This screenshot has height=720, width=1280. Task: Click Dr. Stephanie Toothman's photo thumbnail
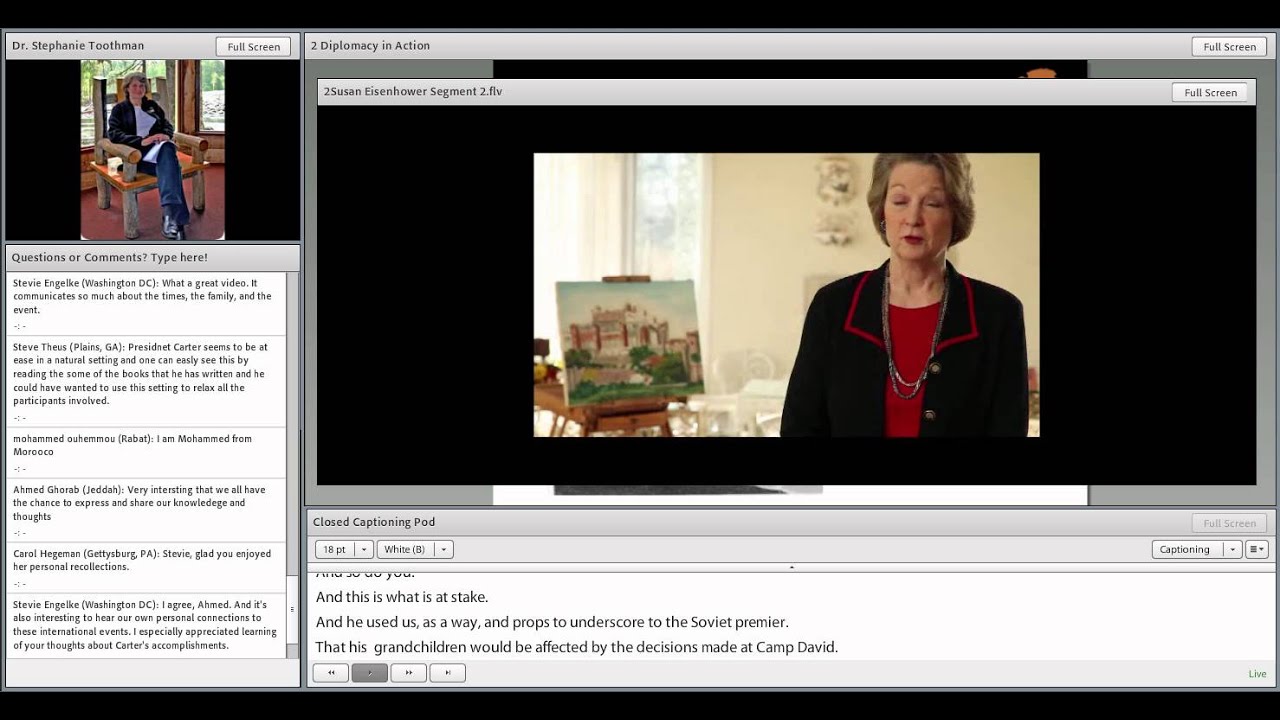153,150
